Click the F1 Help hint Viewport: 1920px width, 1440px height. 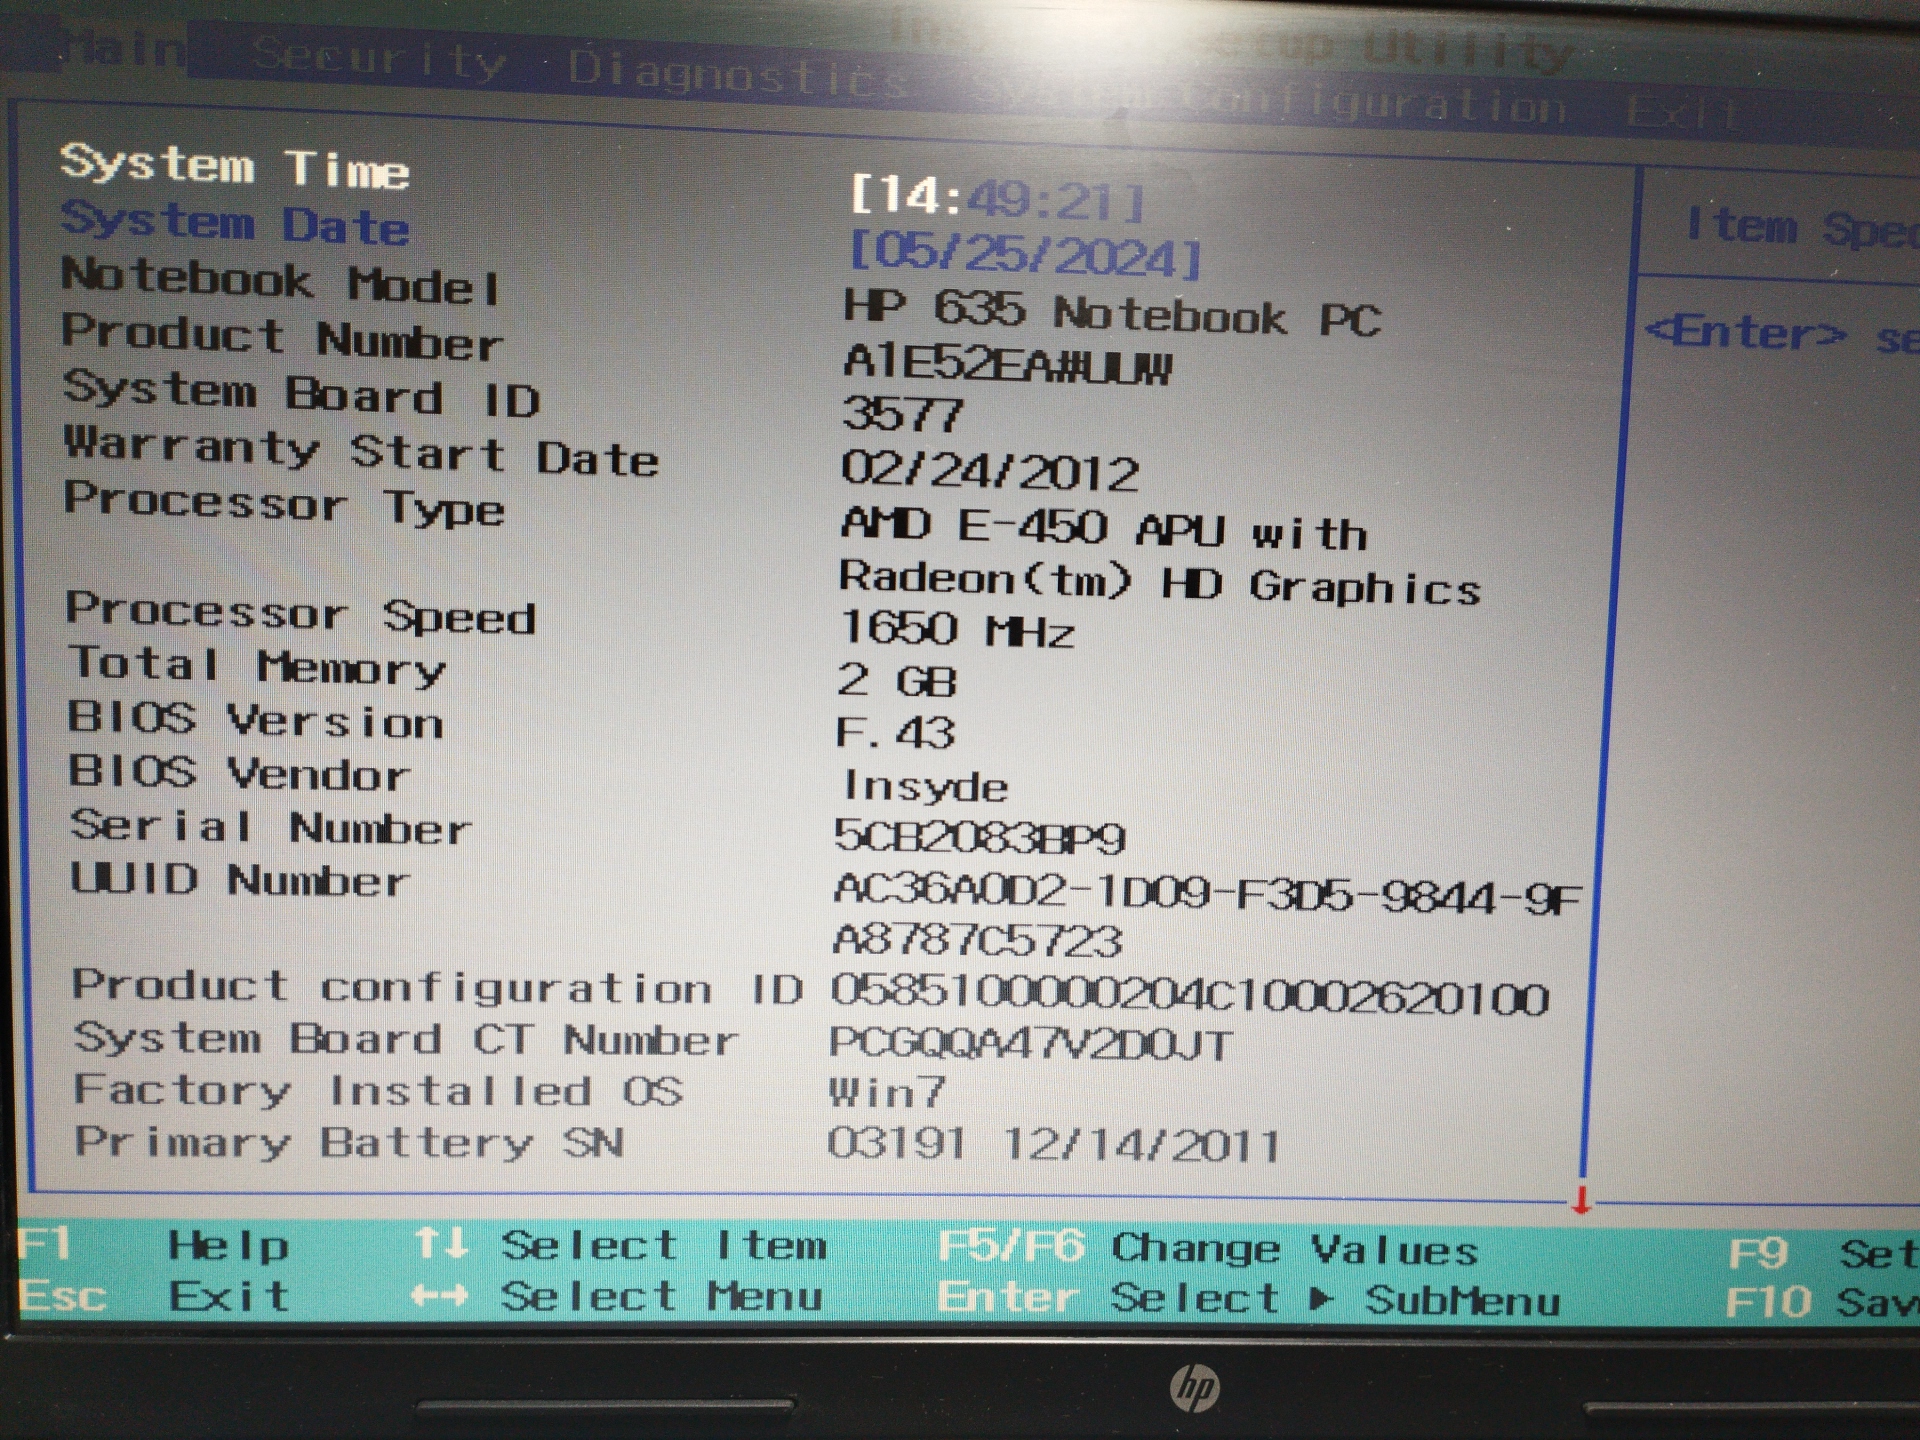coord(155,1246)
